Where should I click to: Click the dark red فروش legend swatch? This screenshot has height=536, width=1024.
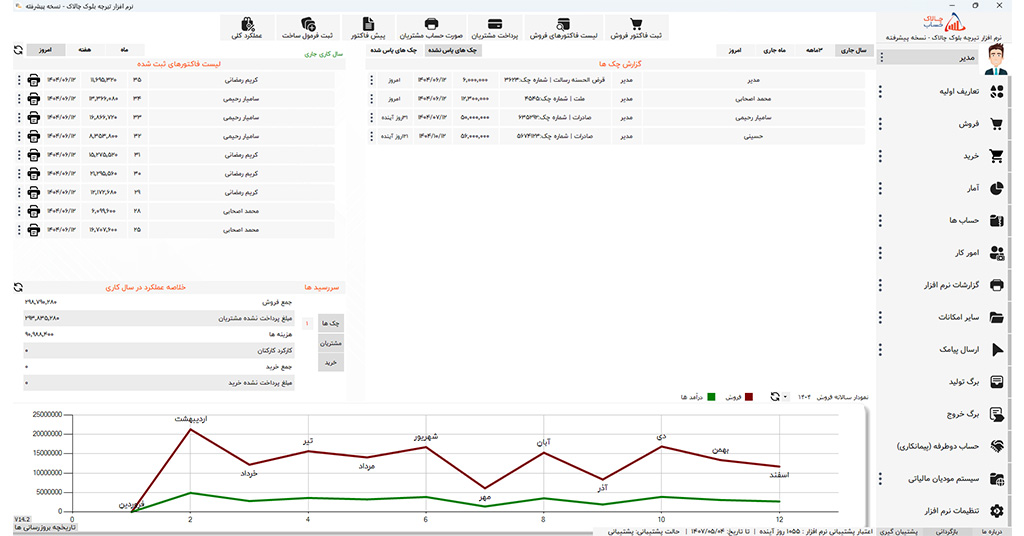pyautogui.click(x=748, y=398)
